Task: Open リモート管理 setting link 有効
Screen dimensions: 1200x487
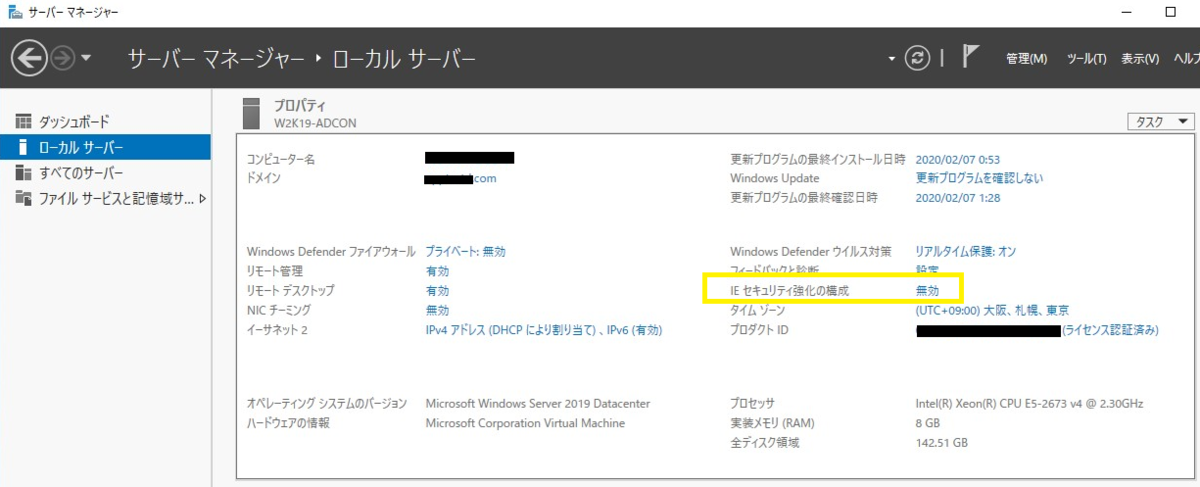Action: [x=437, y=271]
